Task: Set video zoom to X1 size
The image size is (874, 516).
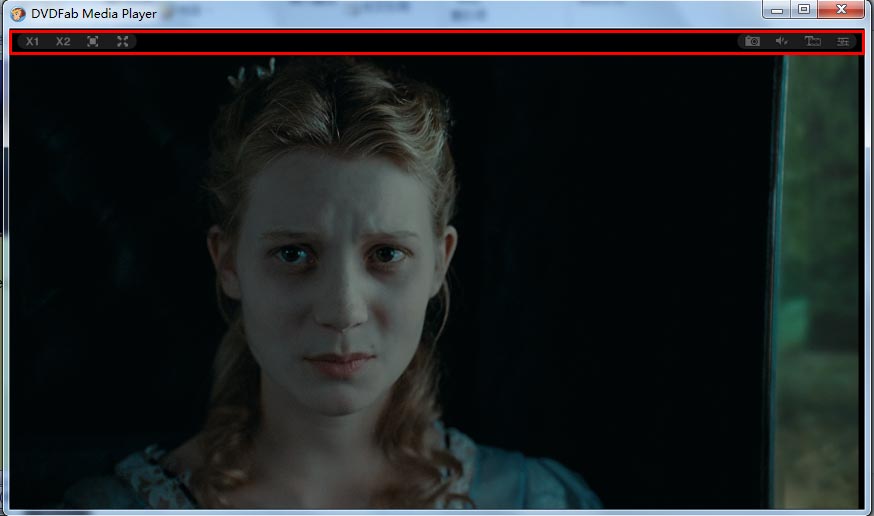Action: pos(33,42)
